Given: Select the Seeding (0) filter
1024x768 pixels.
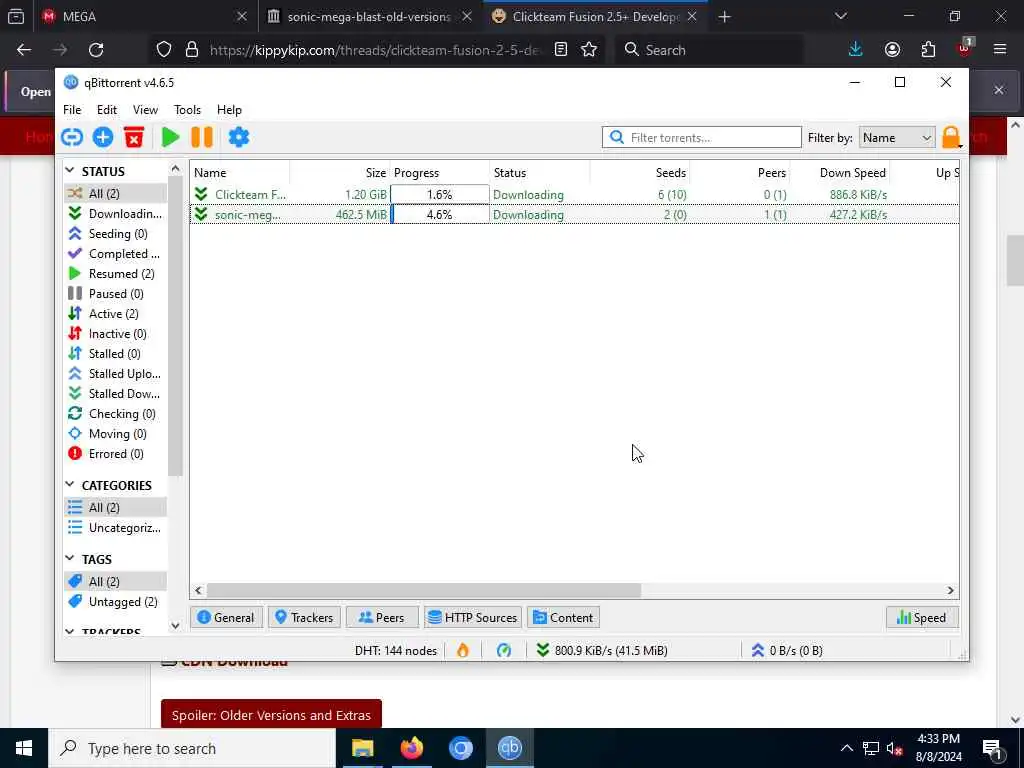Looking at the screenshot, I should point(115,234).
